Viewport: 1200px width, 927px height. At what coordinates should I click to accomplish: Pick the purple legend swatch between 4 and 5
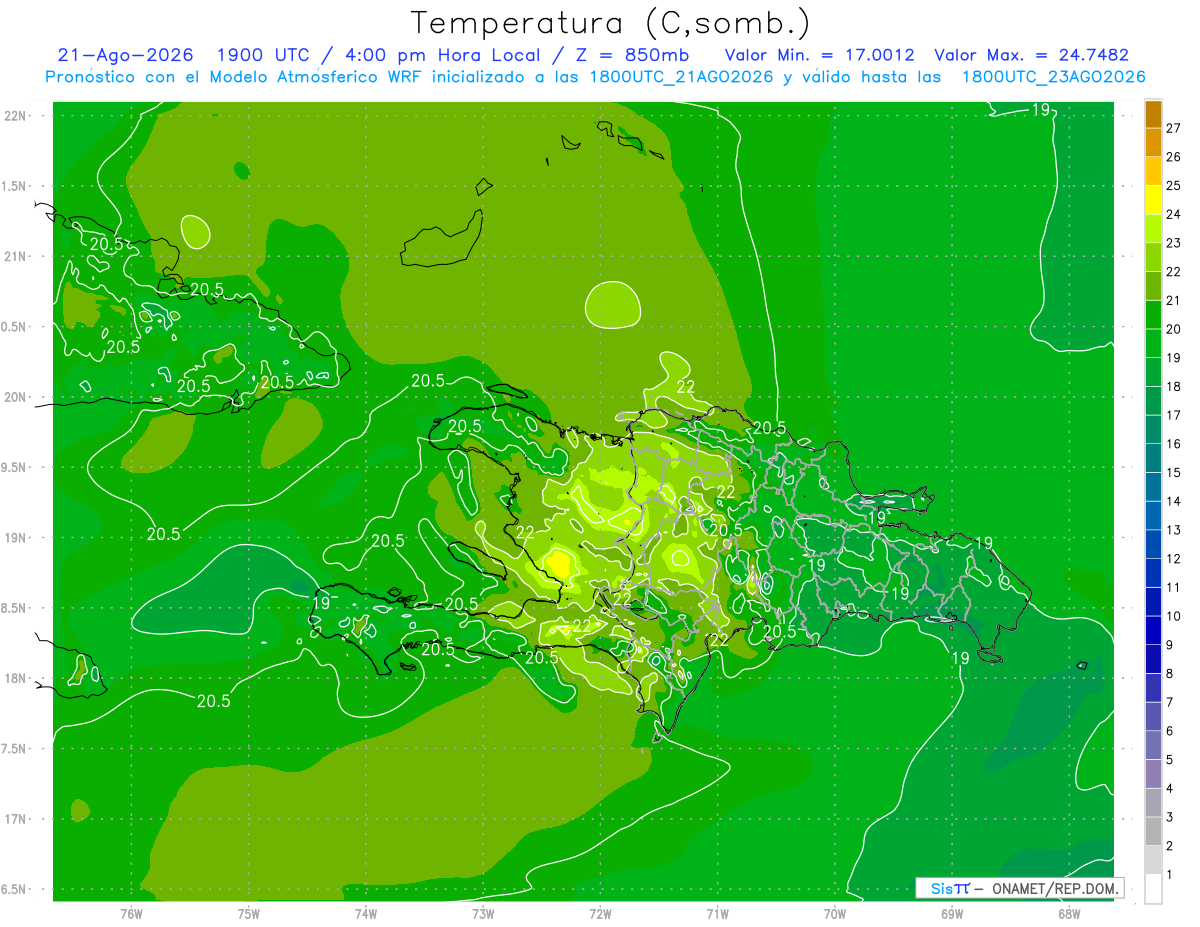pos(1153,775)
